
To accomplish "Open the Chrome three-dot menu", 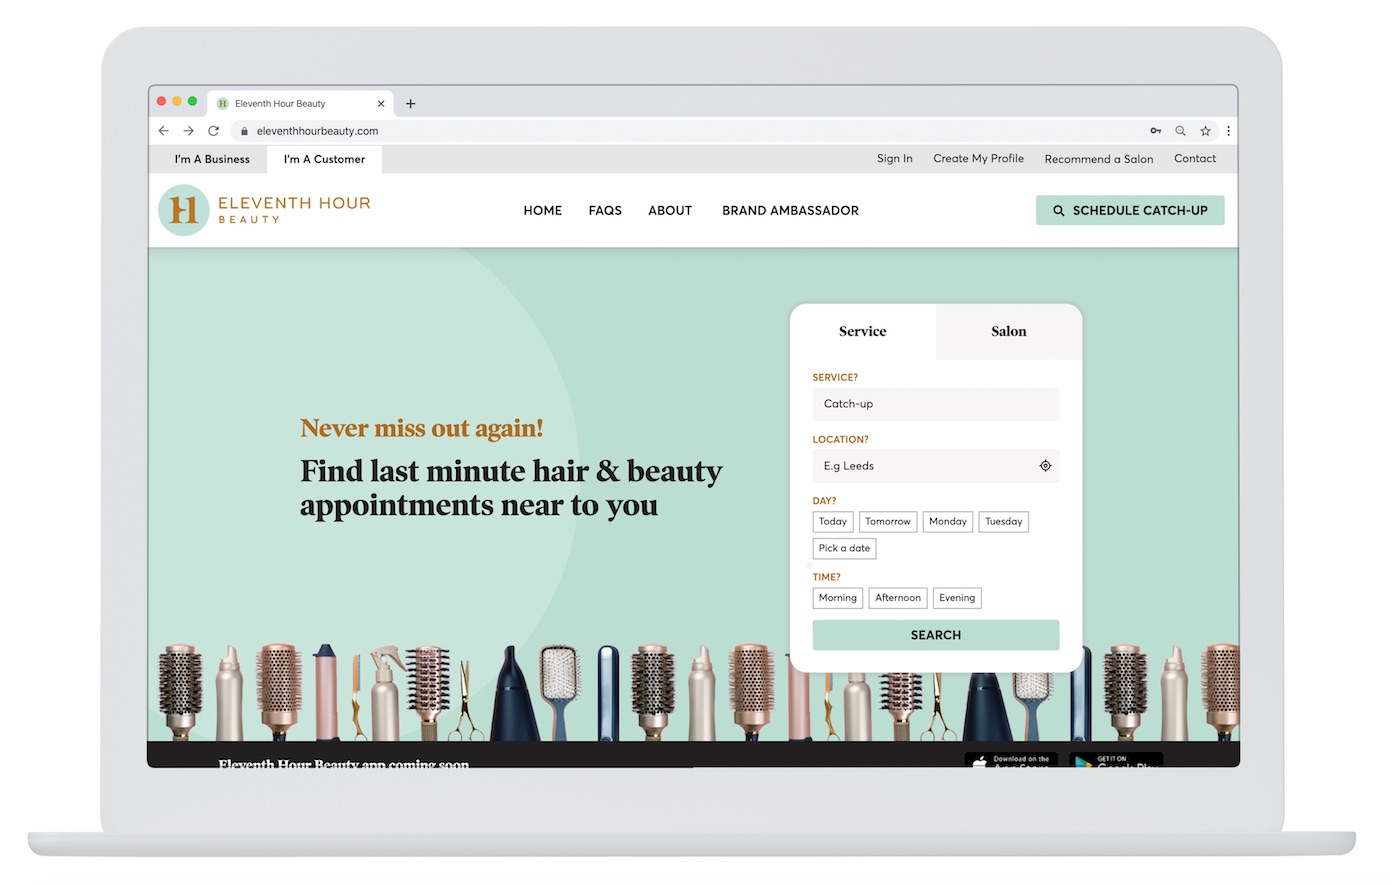I will pos(1228,131).
